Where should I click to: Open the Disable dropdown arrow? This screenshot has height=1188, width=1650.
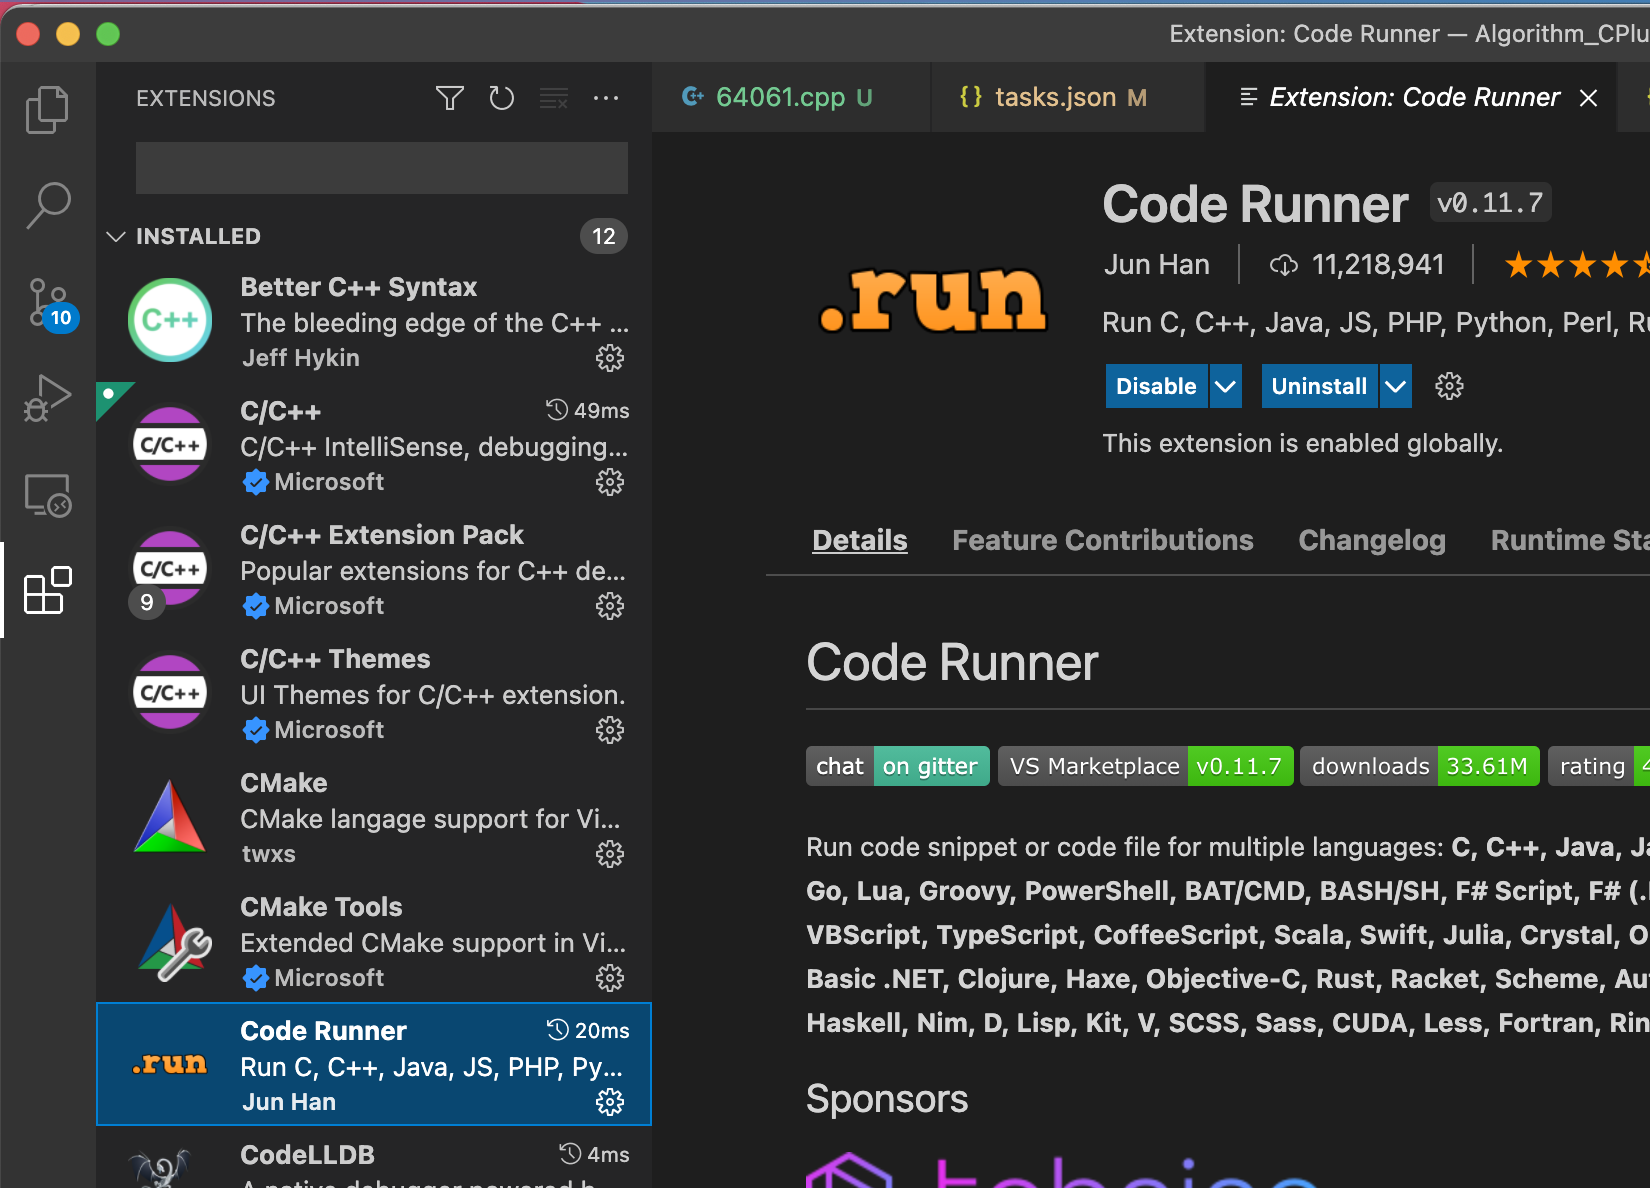click(x=1225, y=386)
